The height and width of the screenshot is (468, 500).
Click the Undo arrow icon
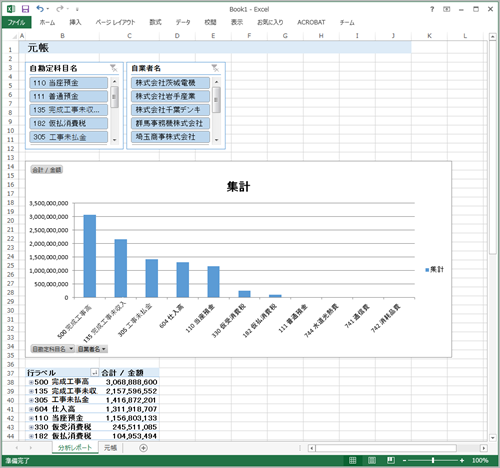coord(40,9)
